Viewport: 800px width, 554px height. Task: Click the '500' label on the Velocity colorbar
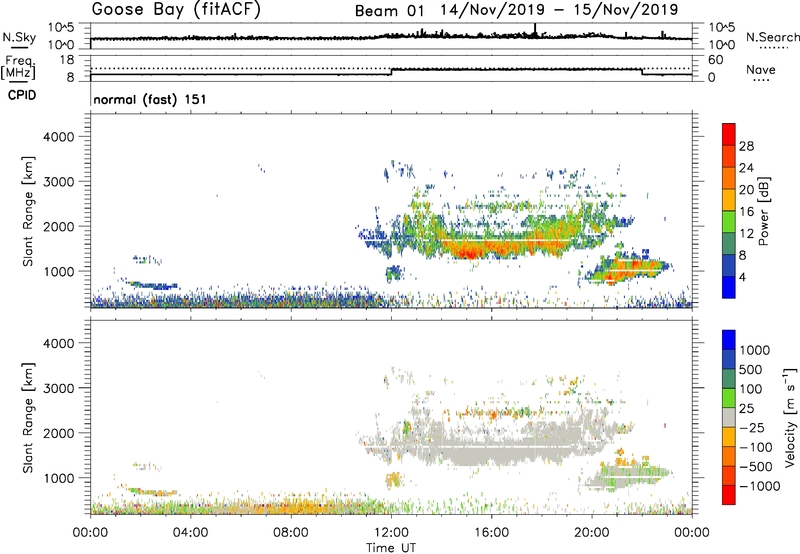[751, 369]
